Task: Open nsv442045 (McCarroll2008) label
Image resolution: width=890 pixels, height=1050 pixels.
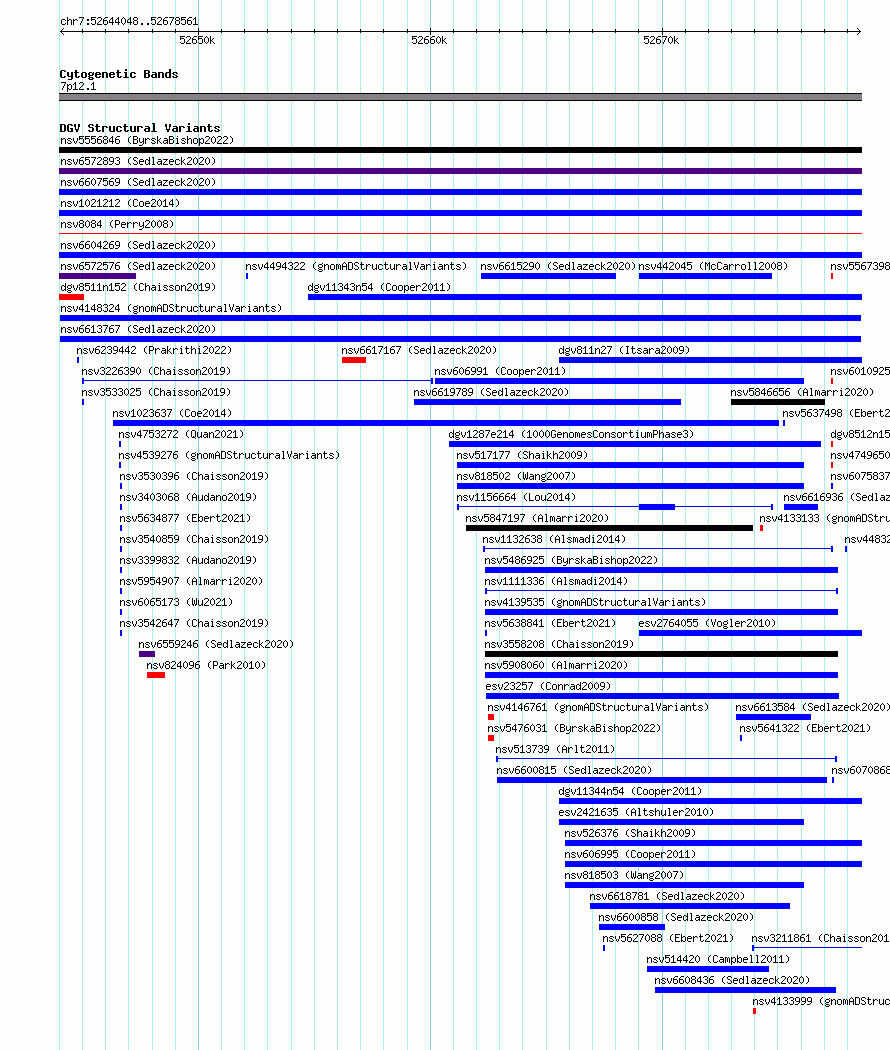Action: [x=713, y=266]
